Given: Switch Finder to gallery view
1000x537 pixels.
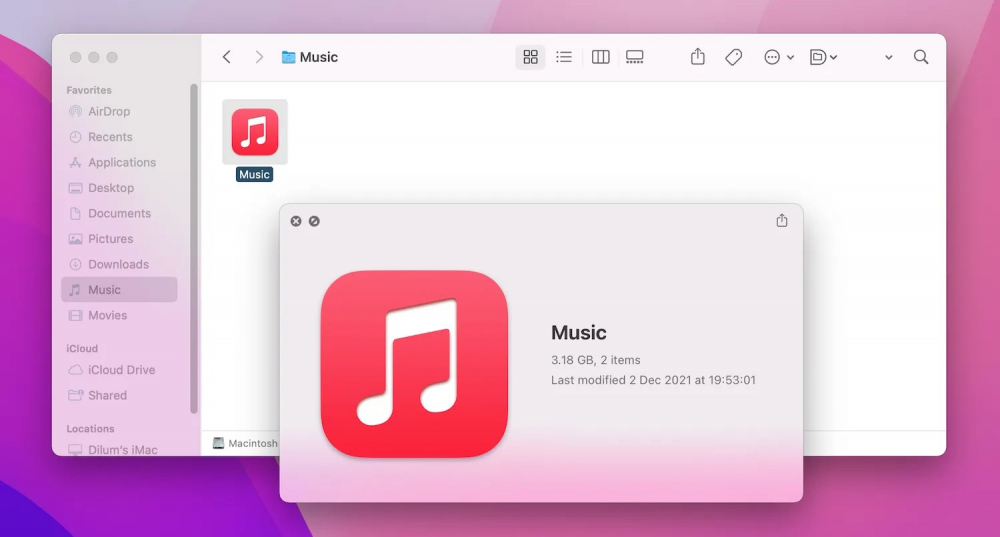Looking at the screenshot, I should 634,57.
